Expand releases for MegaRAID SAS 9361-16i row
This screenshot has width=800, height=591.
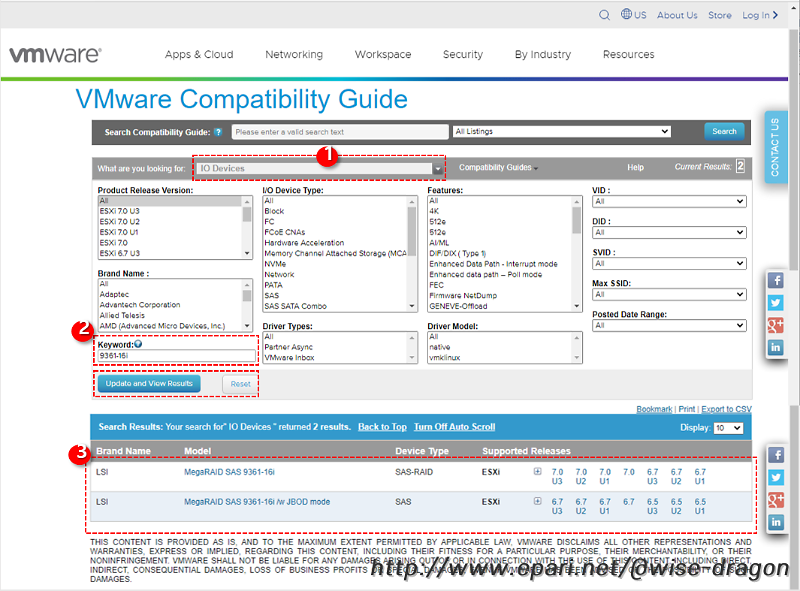(x=537, y=472)
